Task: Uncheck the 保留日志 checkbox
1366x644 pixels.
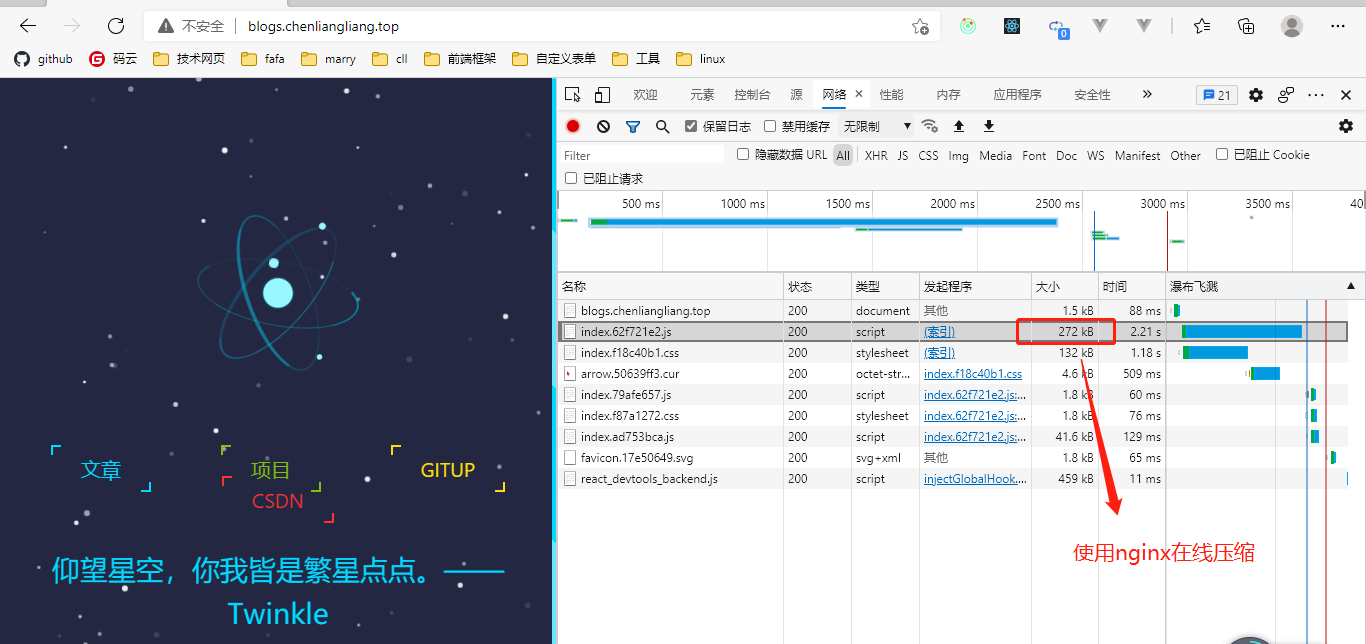Action: 690,126
